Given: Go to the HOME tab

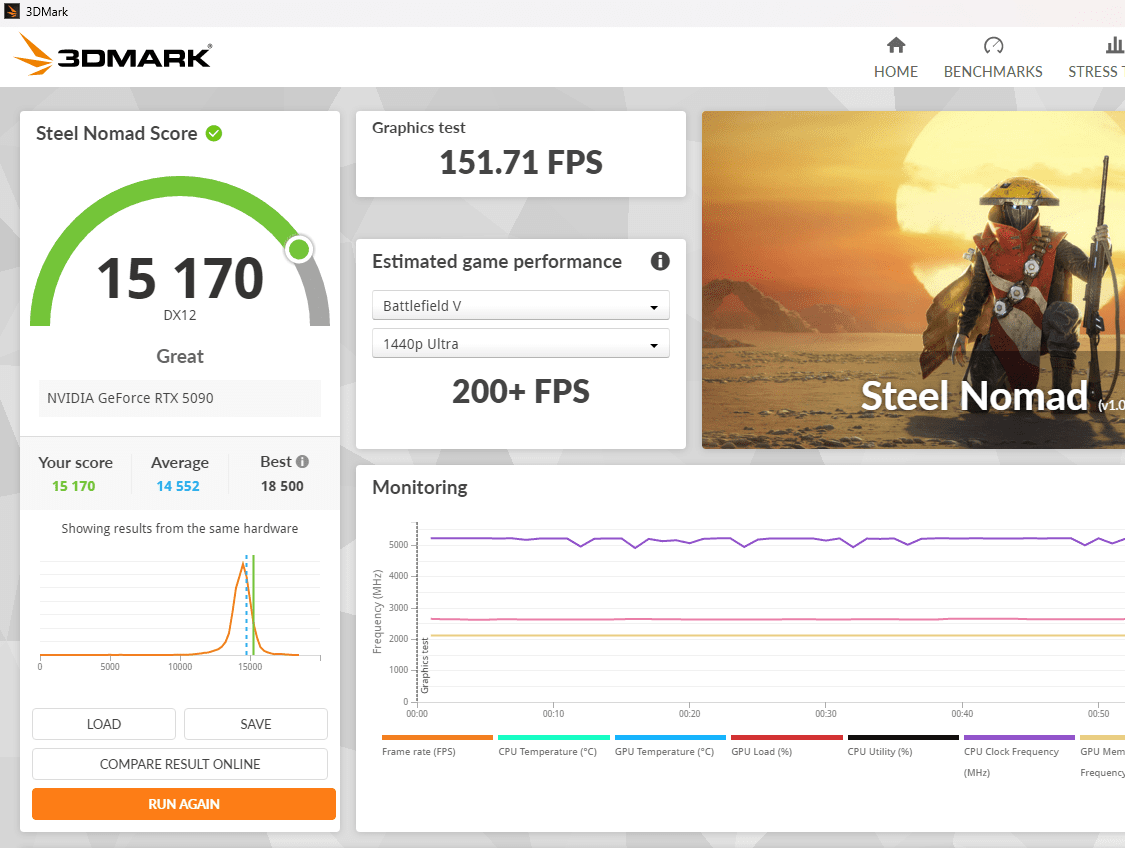Looking at the screenshot, I should pyautogui.click(x=895, y=72).
